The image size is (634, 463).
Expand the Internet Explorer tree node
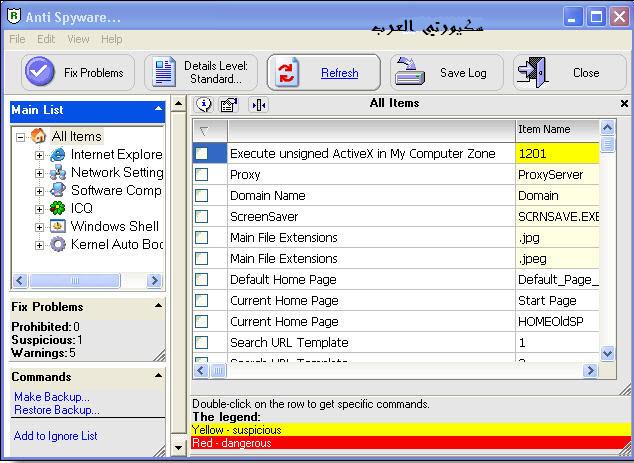[x=39, y=155]
